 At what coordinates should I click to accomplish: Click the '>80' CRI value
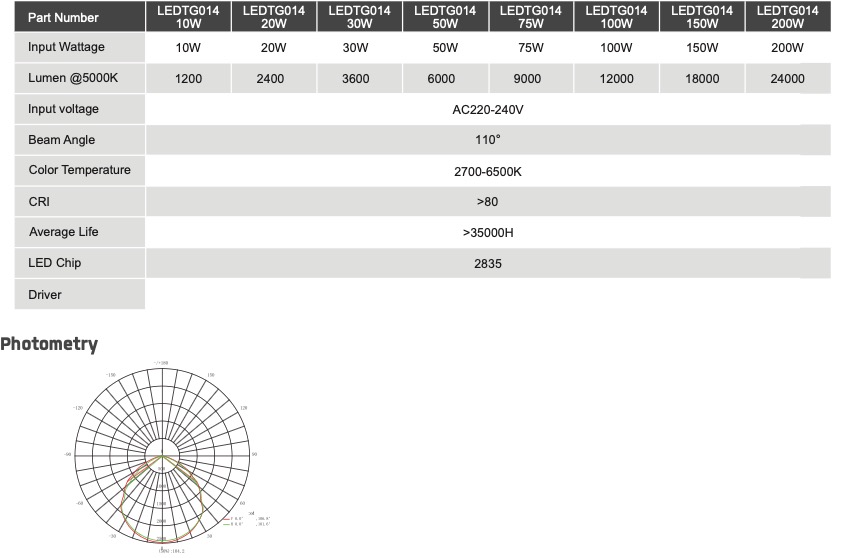pyautogui.click(x=488, y=202)
